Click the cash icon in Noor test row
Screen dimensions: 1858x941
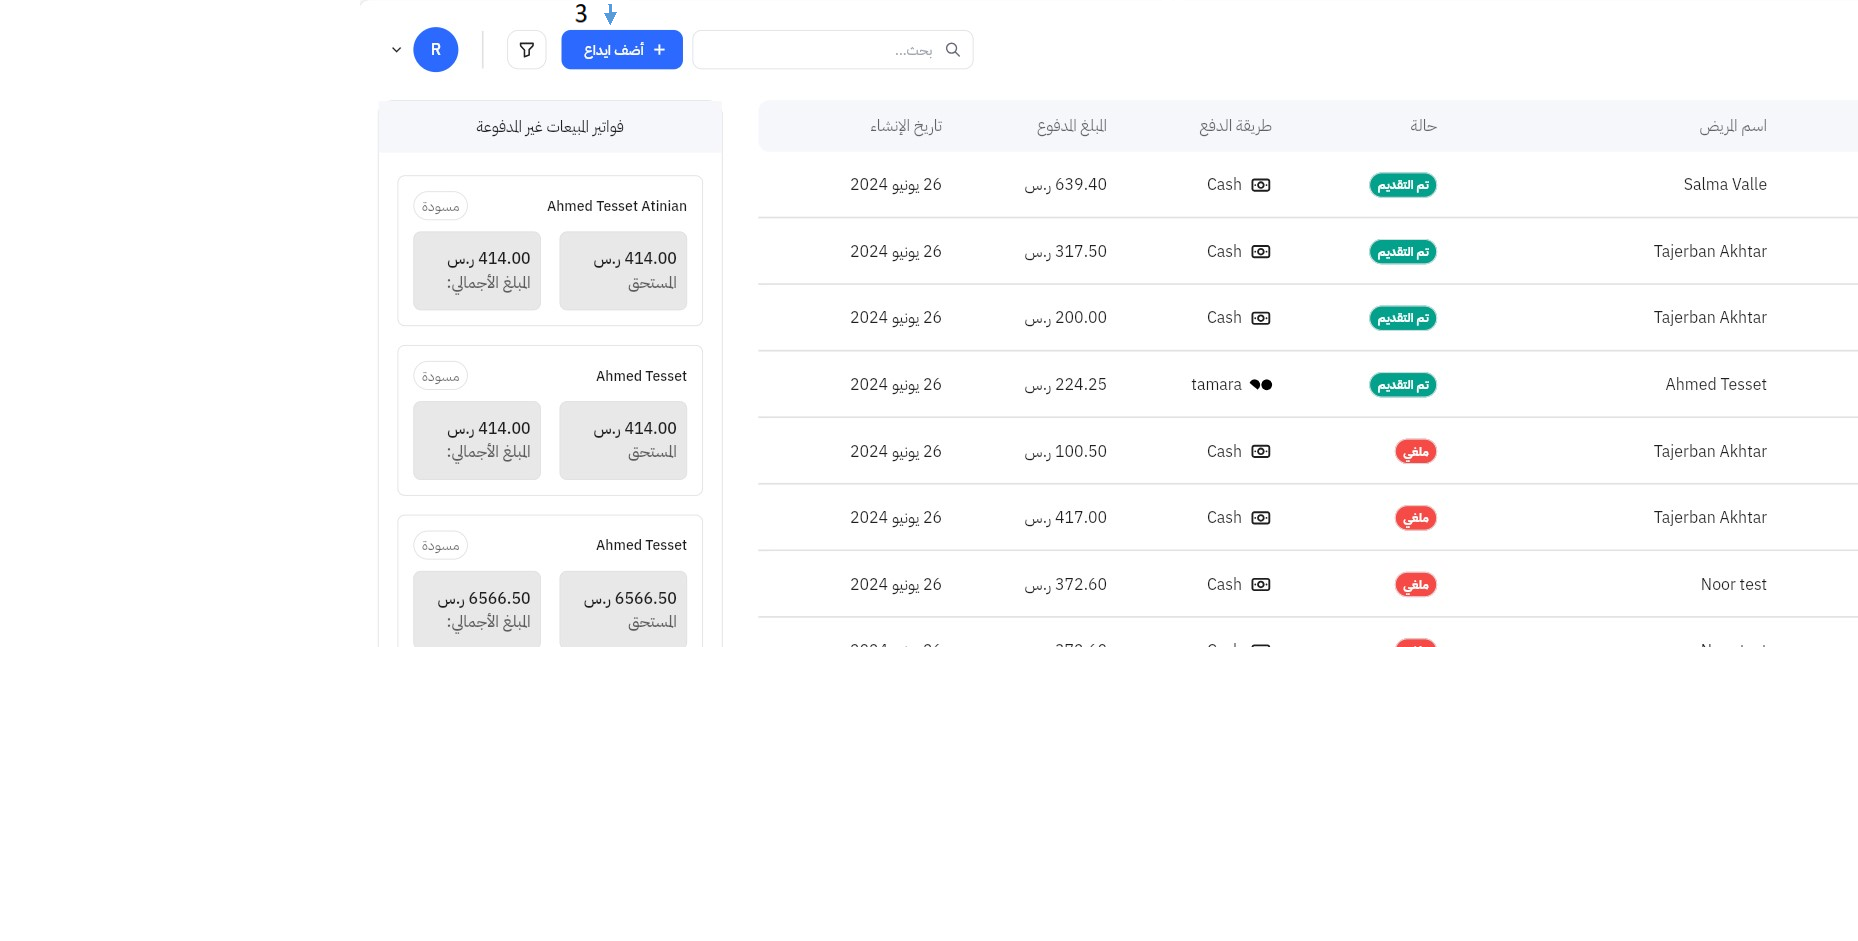coord(1261,585)
